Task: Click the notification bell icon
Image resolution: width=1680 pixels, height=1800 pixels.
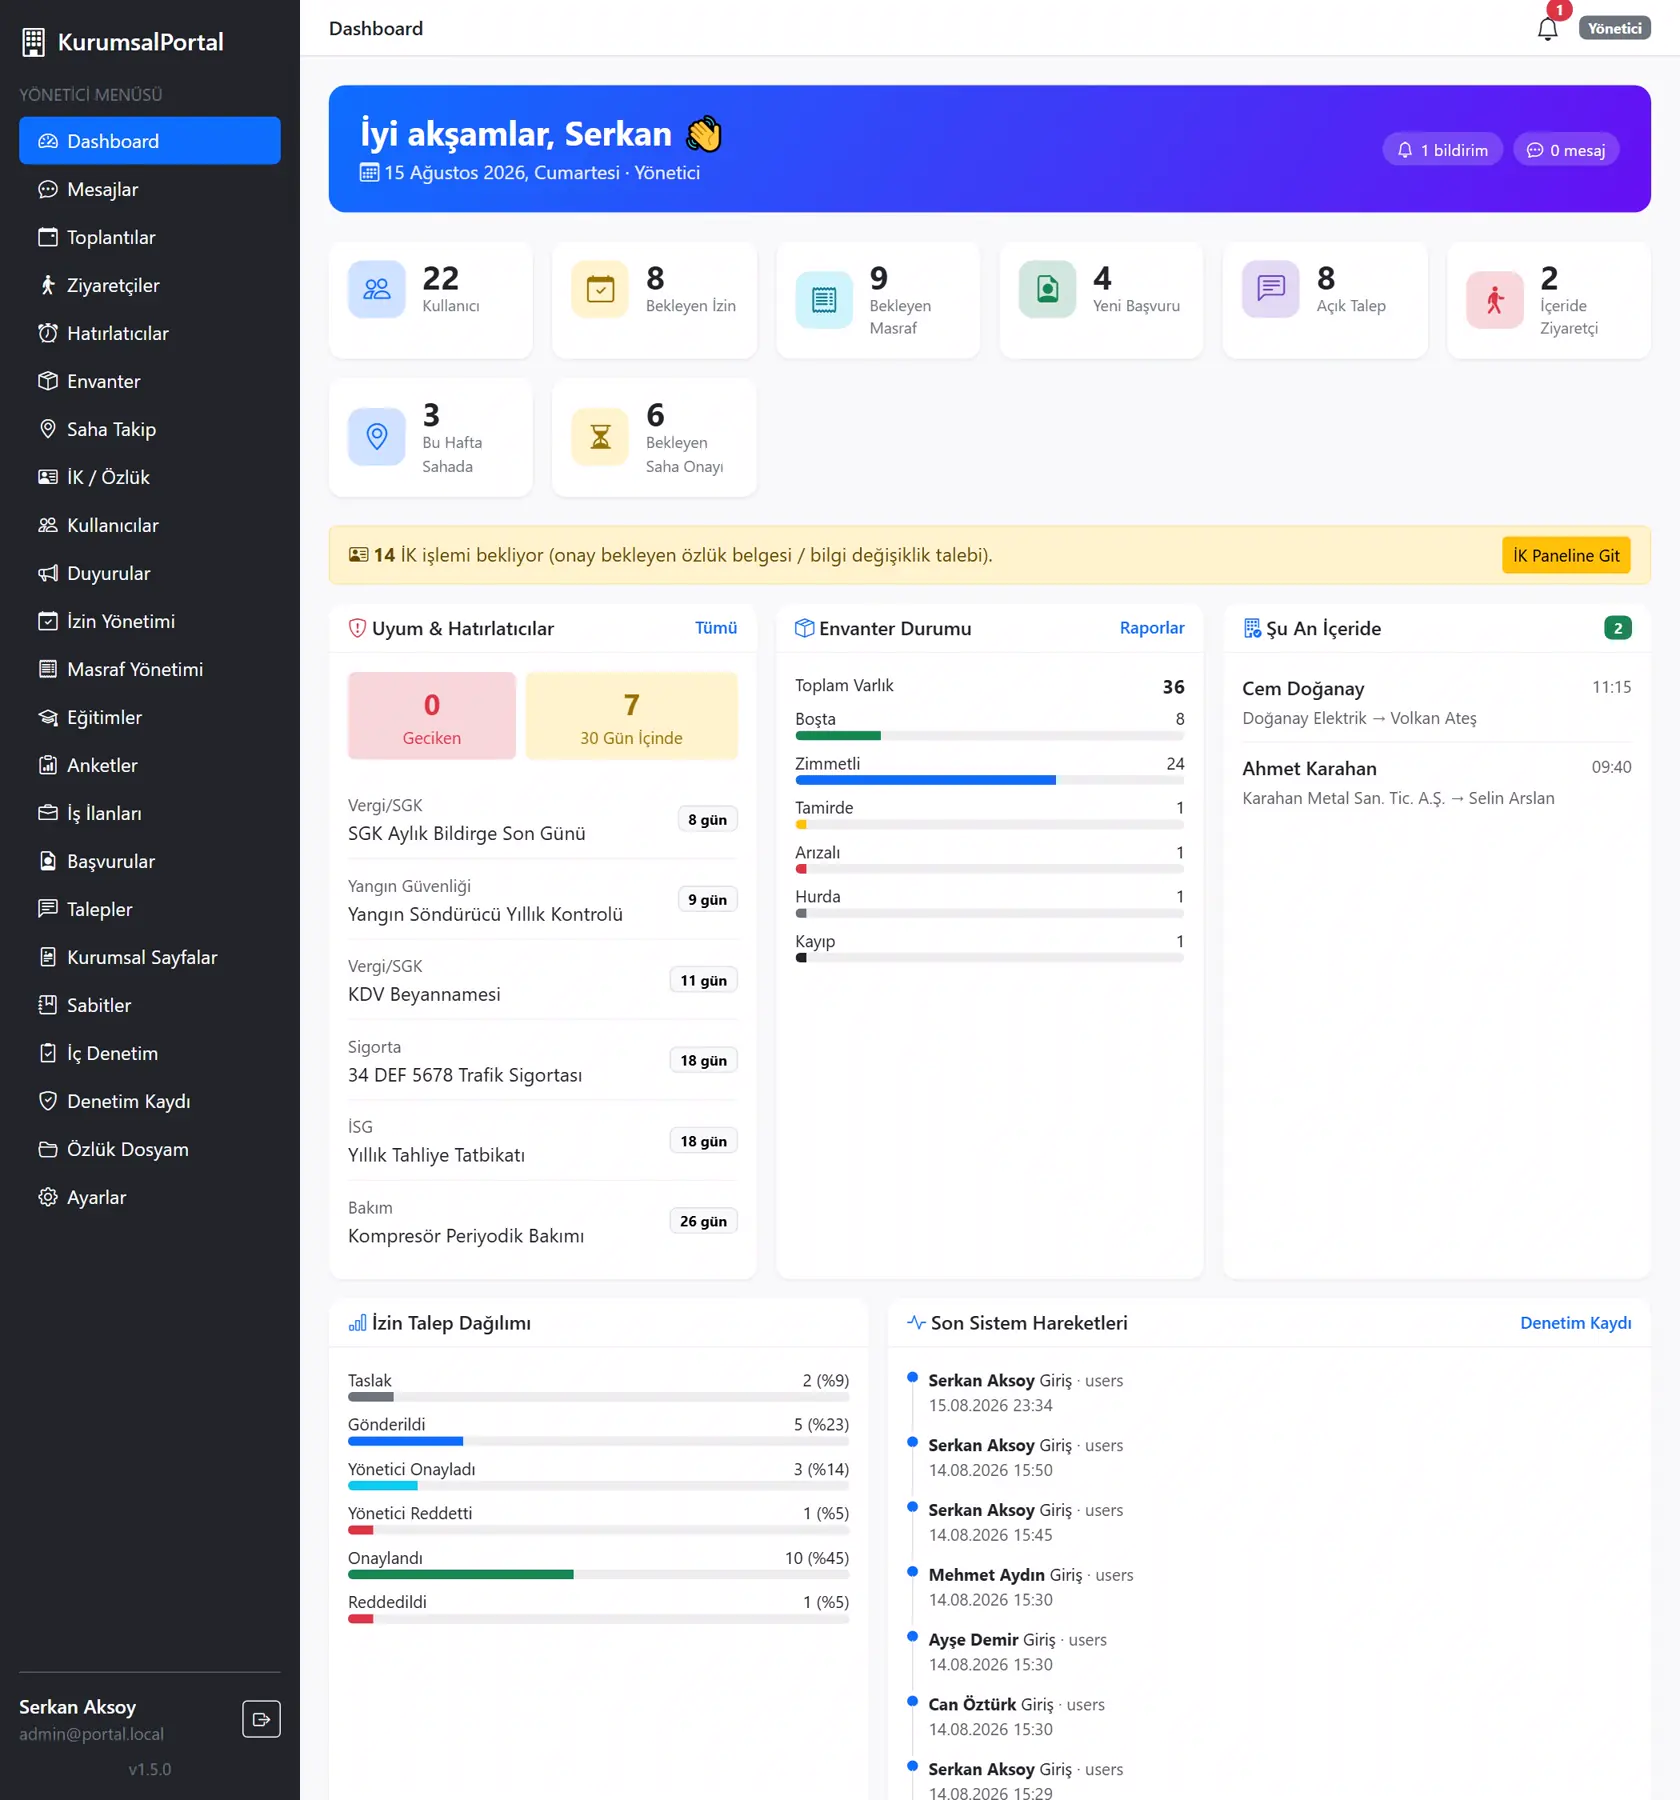Action: point(1547,29)
